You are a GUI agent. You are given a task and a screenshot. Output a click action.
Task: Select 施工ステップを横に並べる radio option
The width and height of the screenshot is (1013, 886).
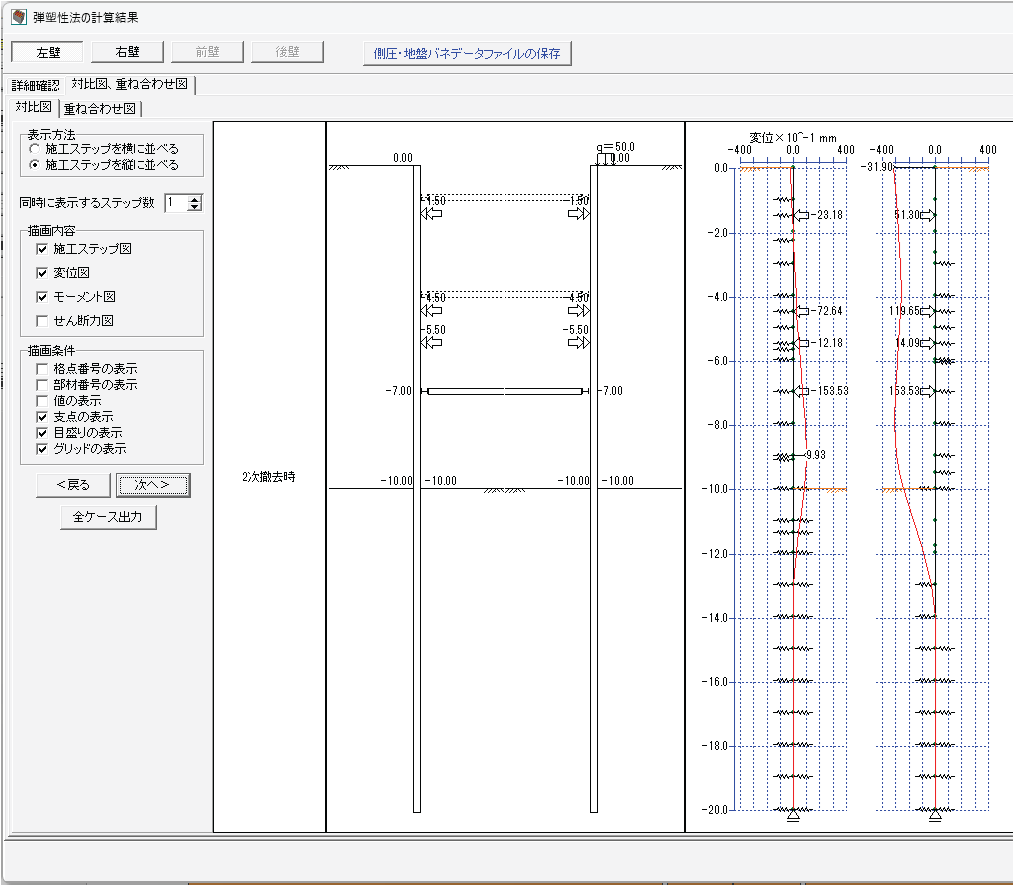[36, 149]
